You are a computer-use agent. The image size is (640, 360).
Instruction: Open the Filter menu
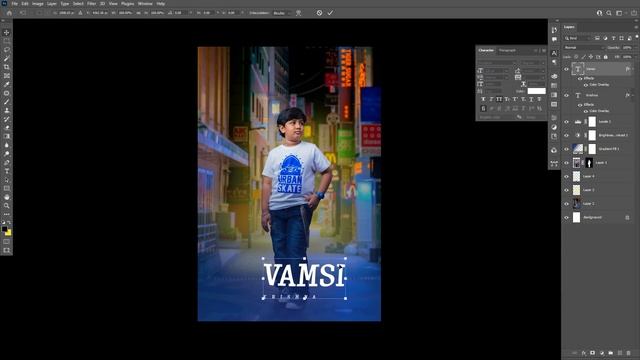tap(91, 4)
